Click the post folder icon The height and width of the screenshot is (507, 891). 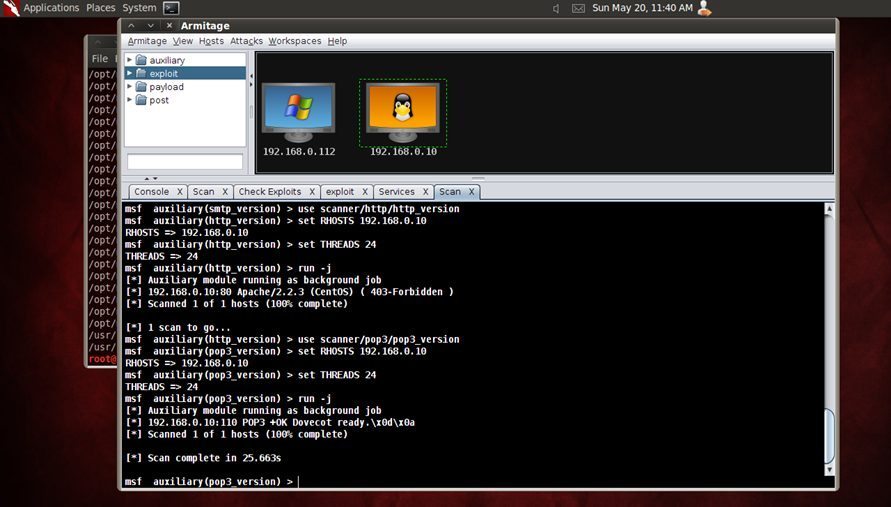pyautogui.click(x=141, y=100)
